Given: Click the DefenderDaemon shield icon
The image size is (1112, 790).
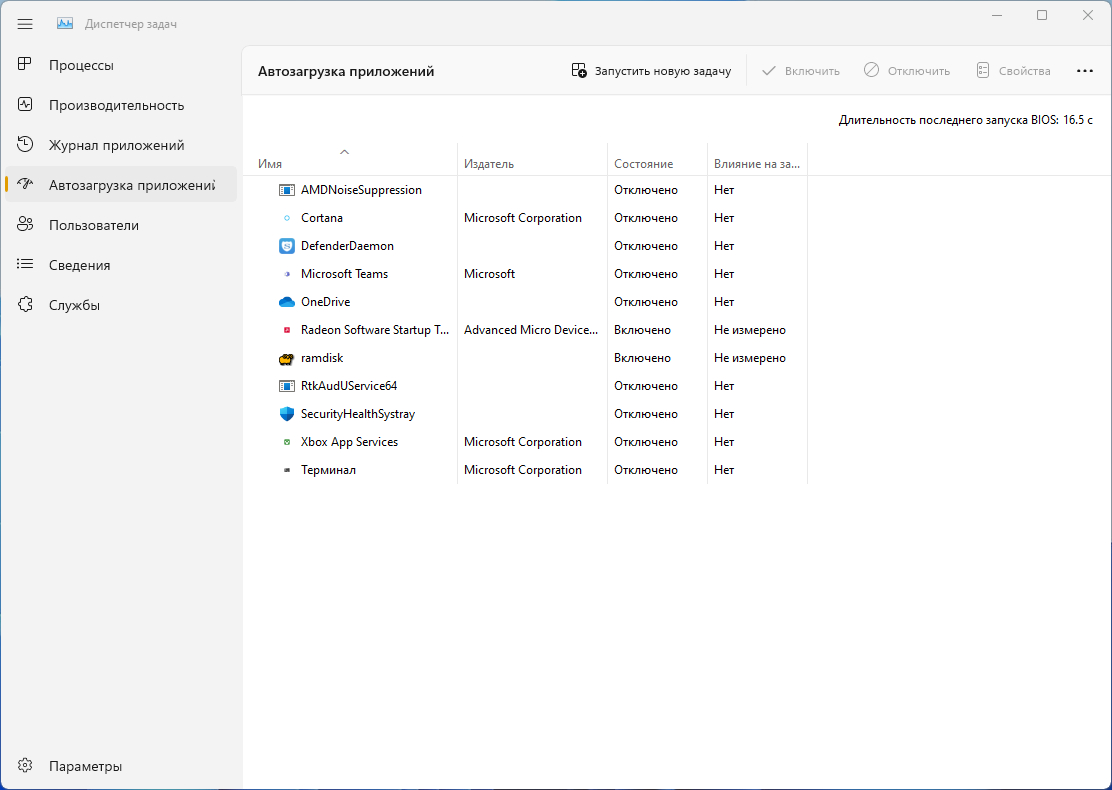Looking at the screenshot, I should click(287, 246).
